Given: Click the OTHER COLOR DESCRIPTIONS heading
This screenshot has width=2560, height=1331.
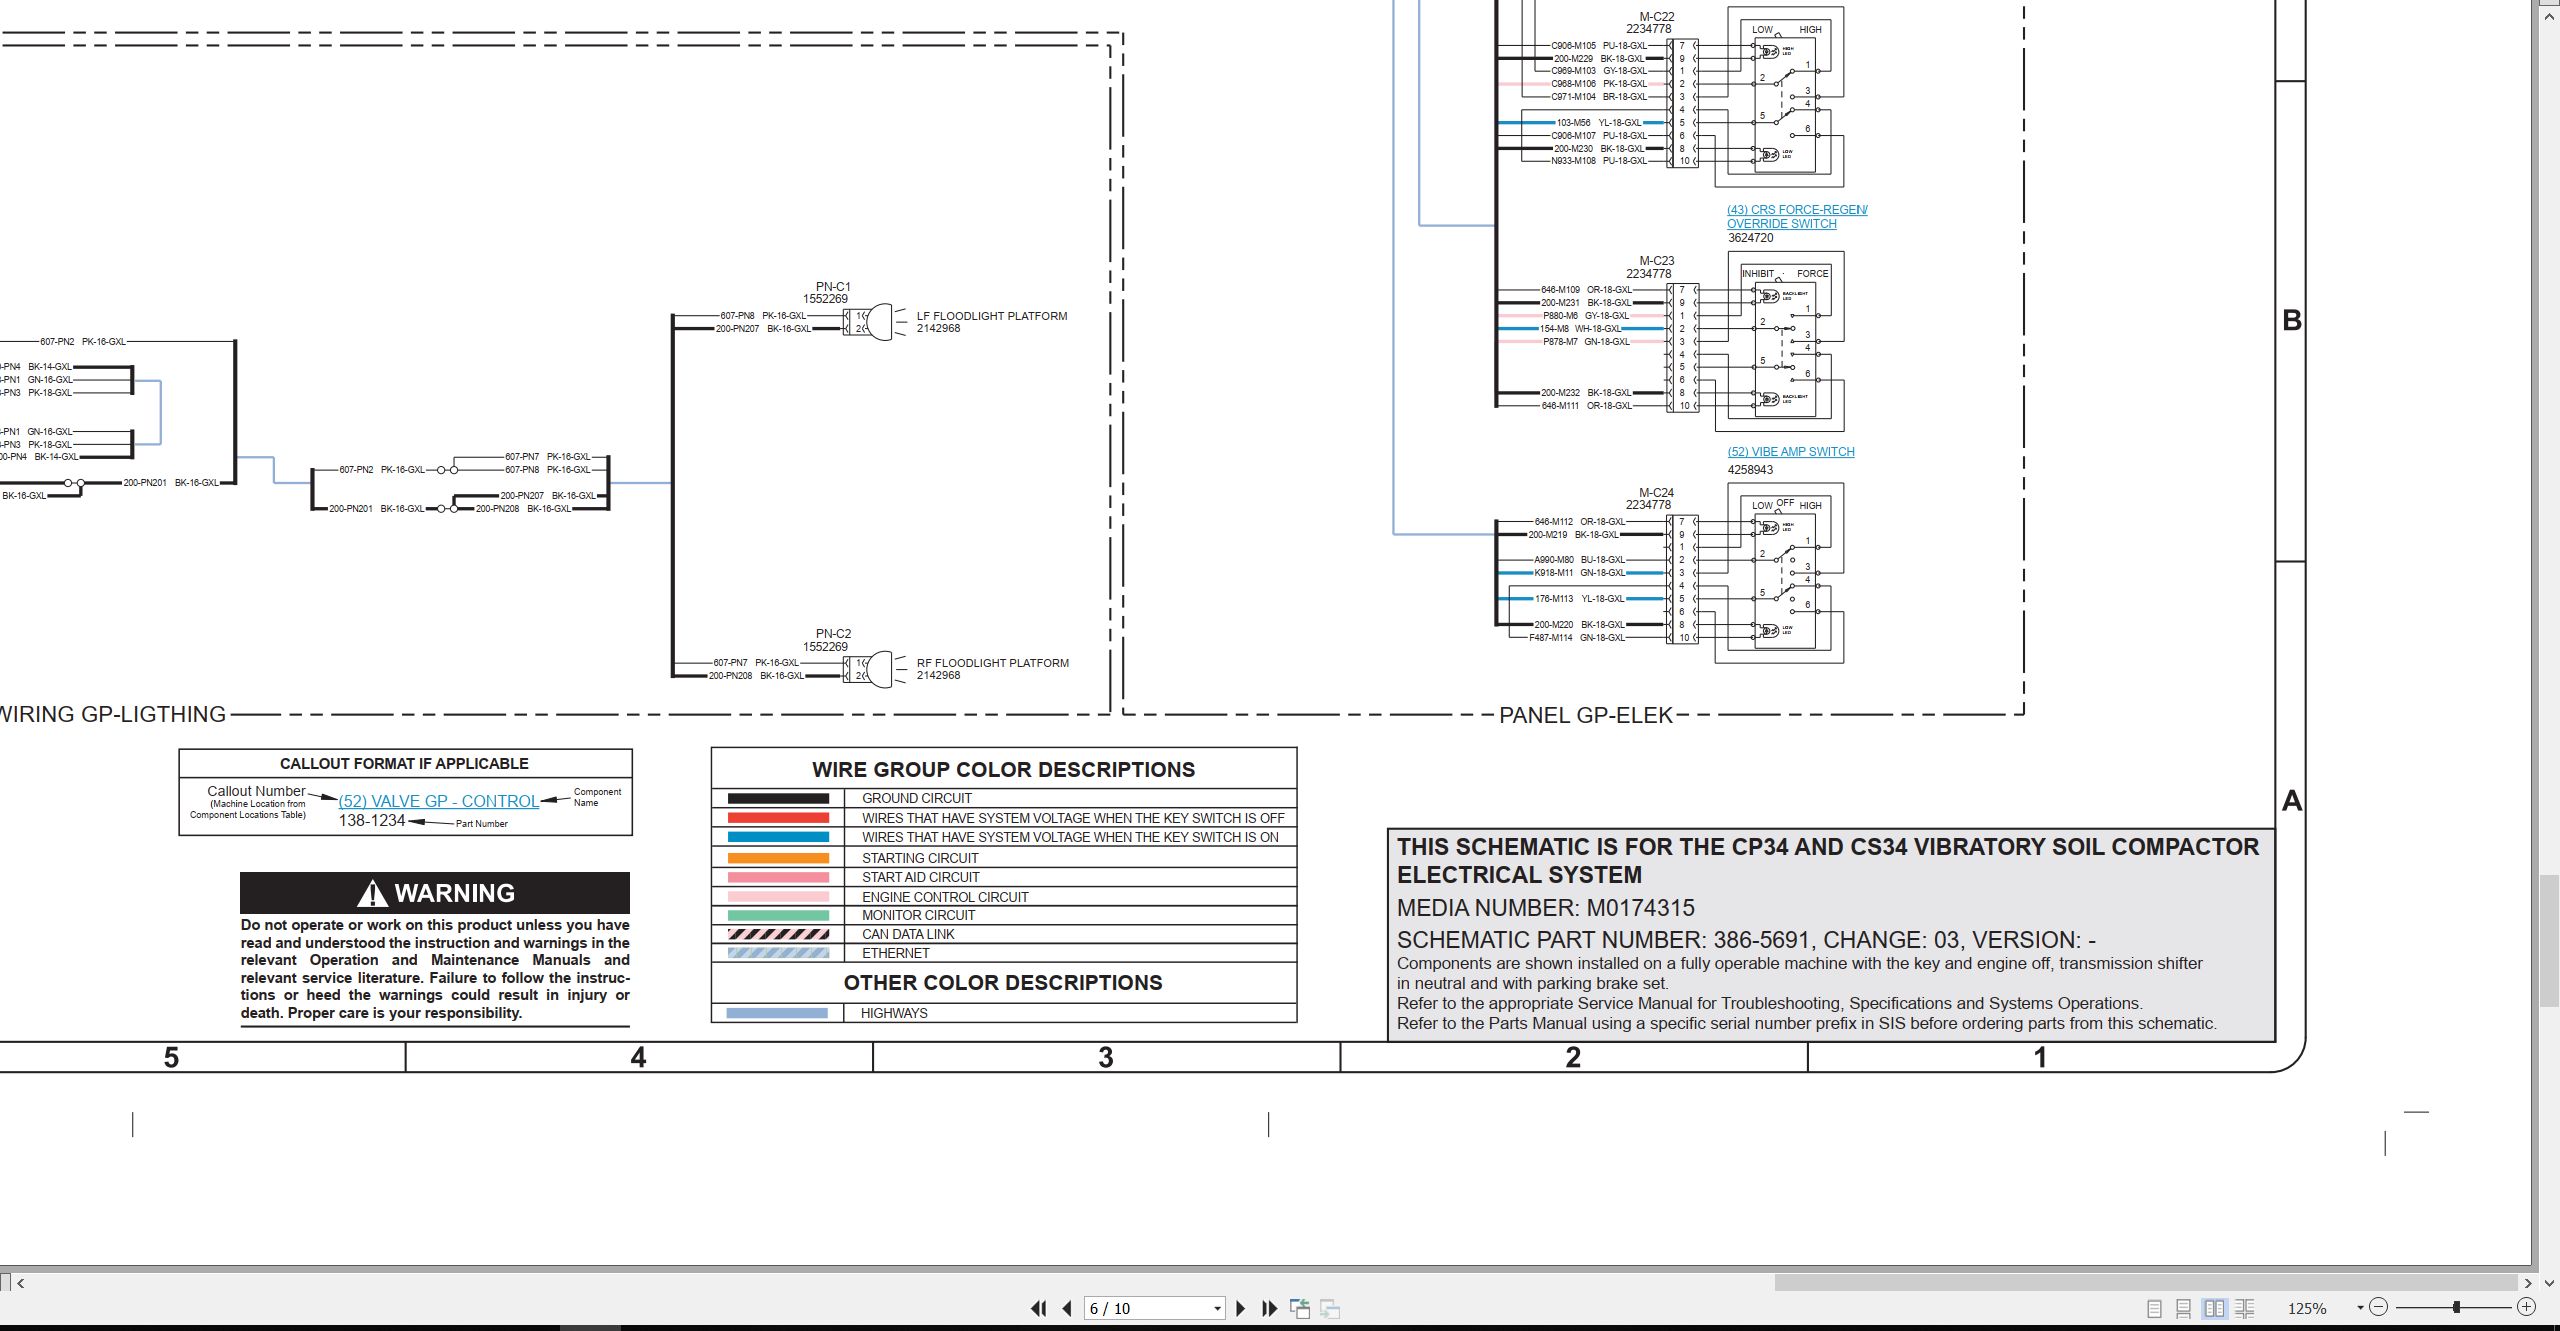Looking at the screenshot, I should tap(1003, 982).
